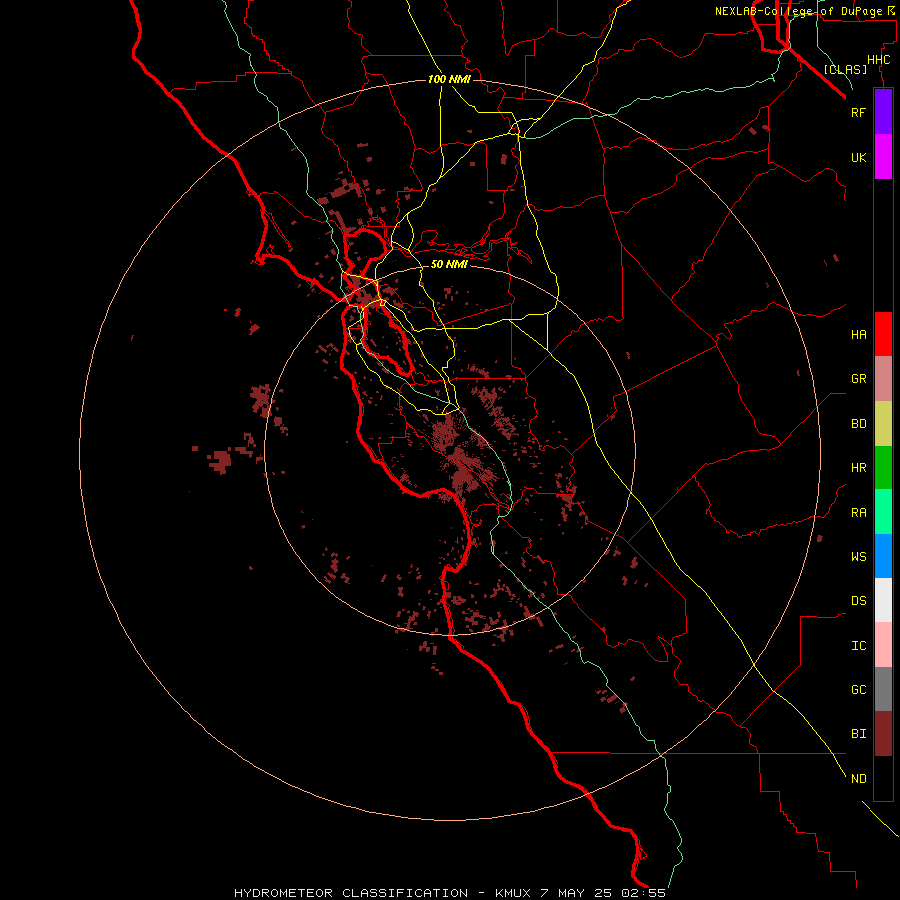Click the 100 NMI range ring label

449,79
